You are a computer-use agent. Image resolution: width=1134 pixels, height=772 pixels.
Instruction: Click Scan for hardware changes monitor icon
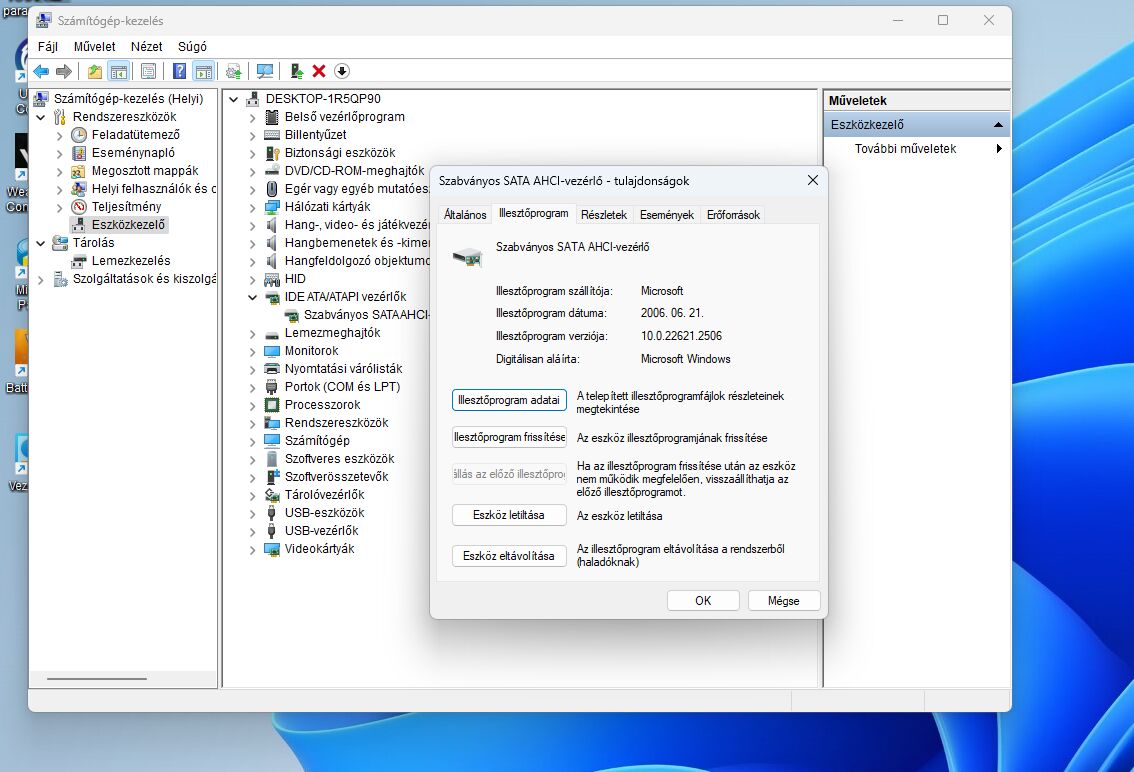pos(265,71)
